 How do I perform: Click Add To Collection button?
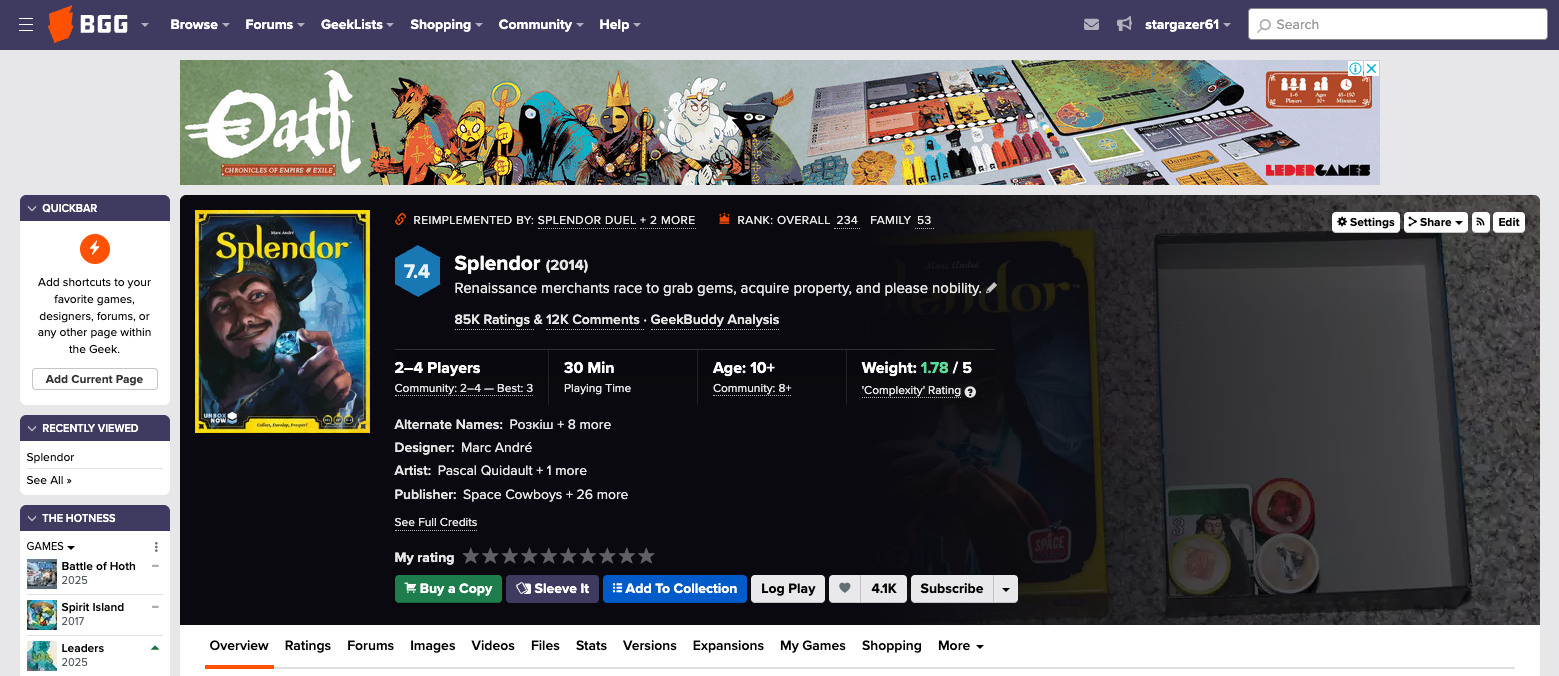(675, 589)
